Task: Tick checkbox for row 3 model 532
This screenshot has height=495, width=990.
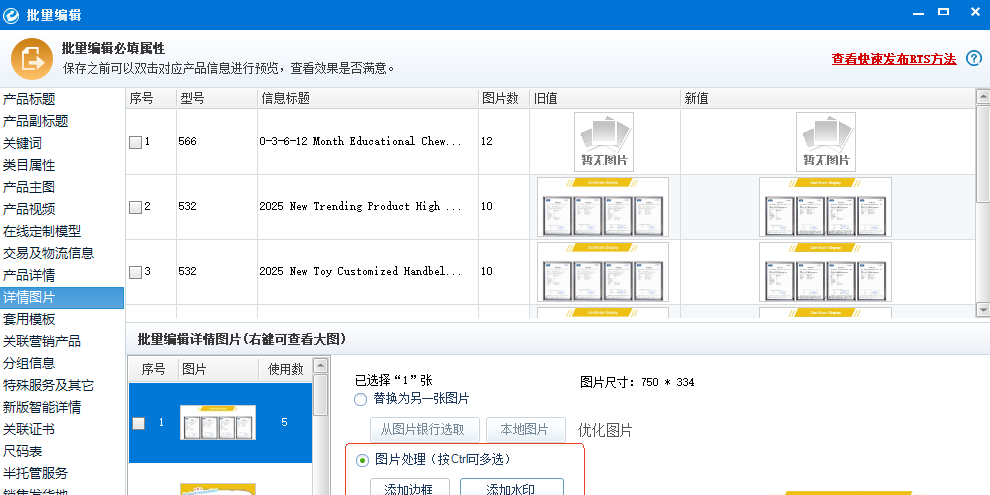Action: [x=135, y=272]
